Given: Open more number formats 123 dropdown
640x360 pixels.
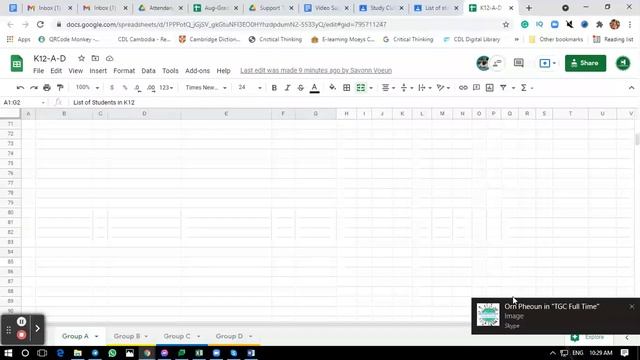Looking at the screenshot, I should tap(166, 88).
